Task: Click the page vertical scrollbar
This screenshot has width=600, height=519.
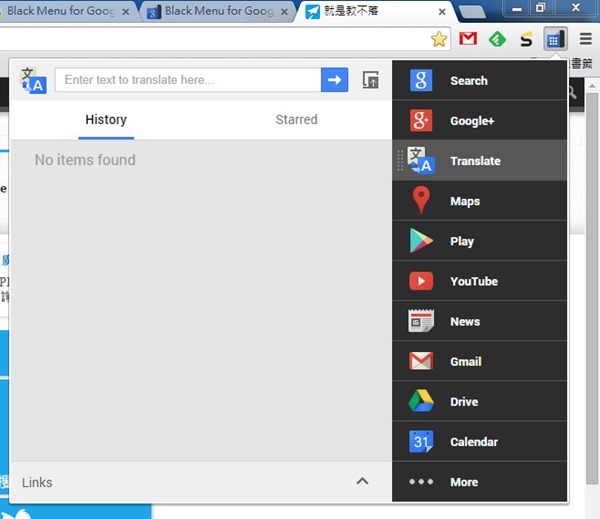Action: click(592, 287)
